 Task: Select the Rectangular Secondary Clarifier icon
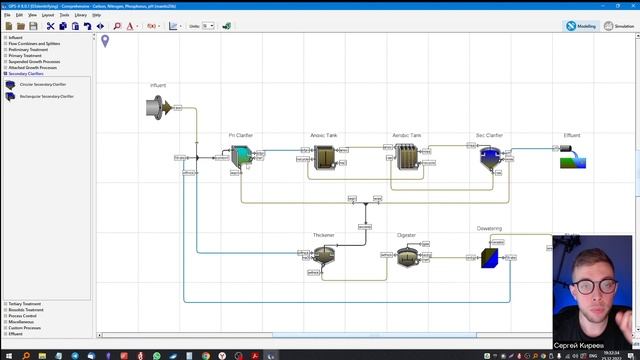[10, 96]
